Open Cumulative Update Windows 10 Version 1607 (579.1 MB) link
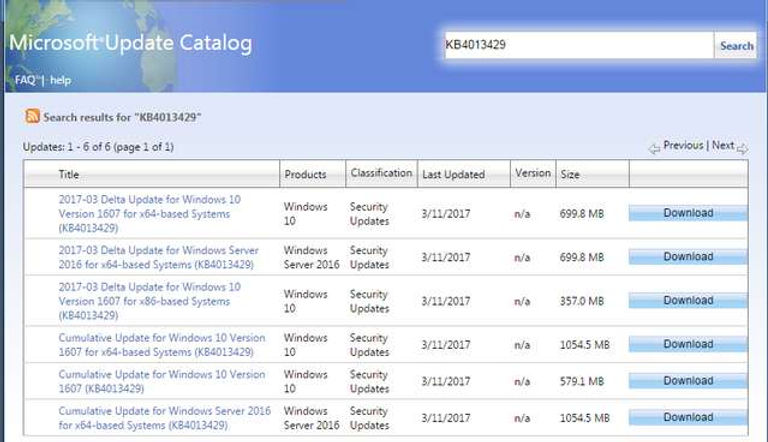768x442 pixels. (162, 381)
